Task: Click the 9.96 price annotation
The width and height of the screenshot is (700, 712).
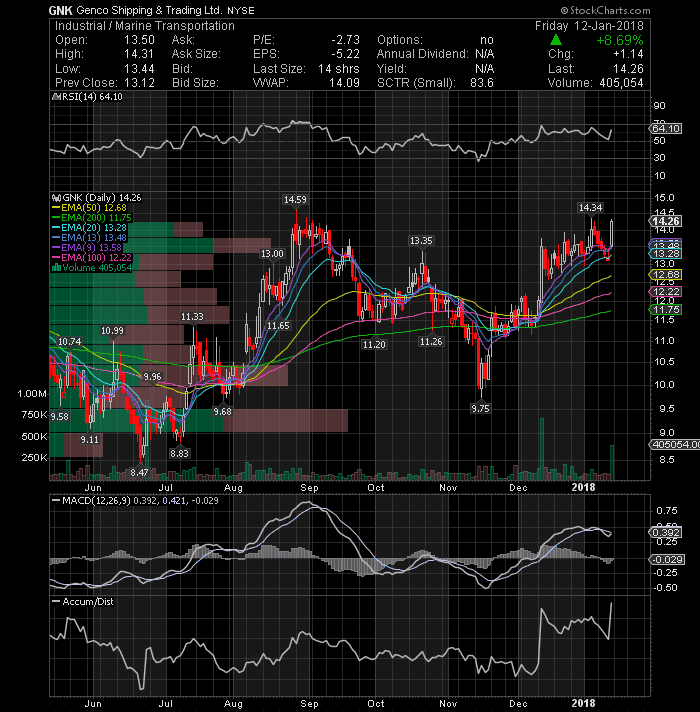Action: pos(152,376)
